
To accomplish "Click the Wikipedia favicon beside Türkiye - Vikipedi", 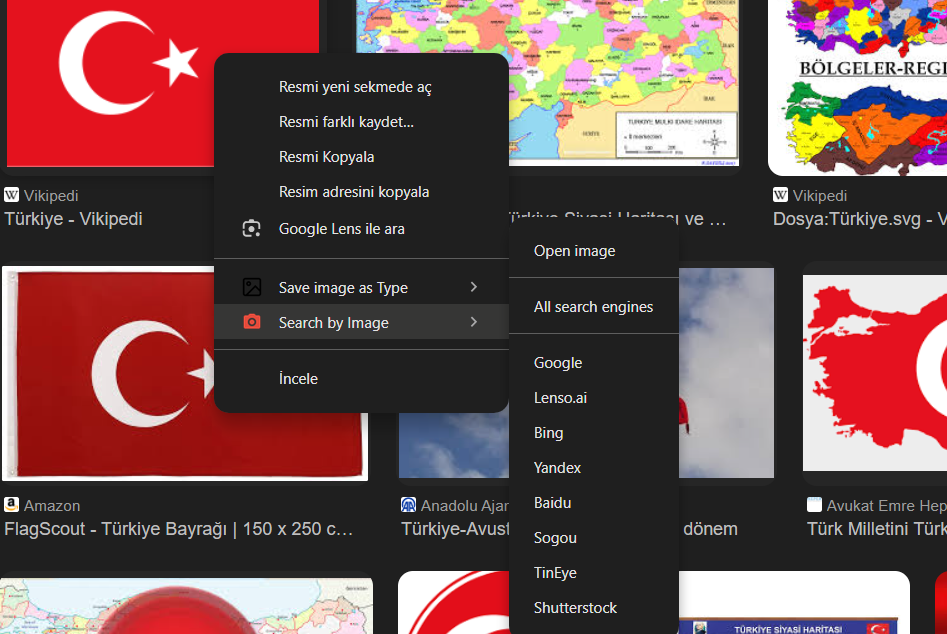I will (11, 195).
